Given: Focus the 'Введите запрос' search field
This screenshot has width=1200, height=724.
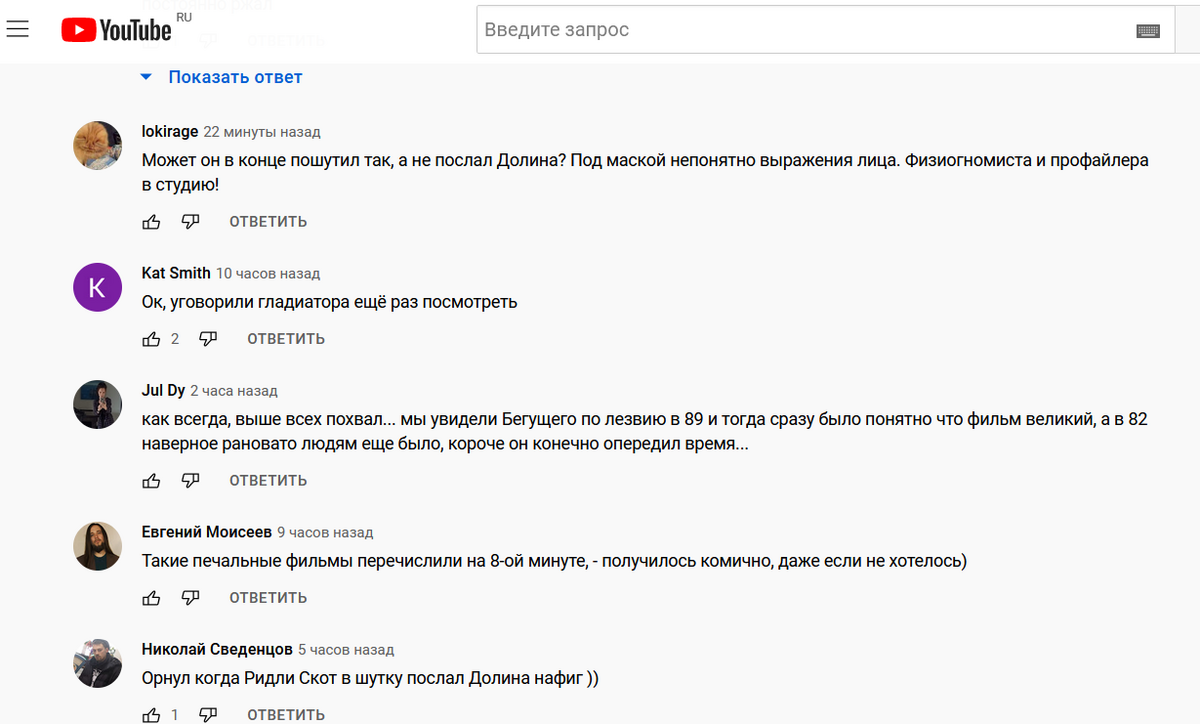Looking at the screenshot, I should 800,30.
